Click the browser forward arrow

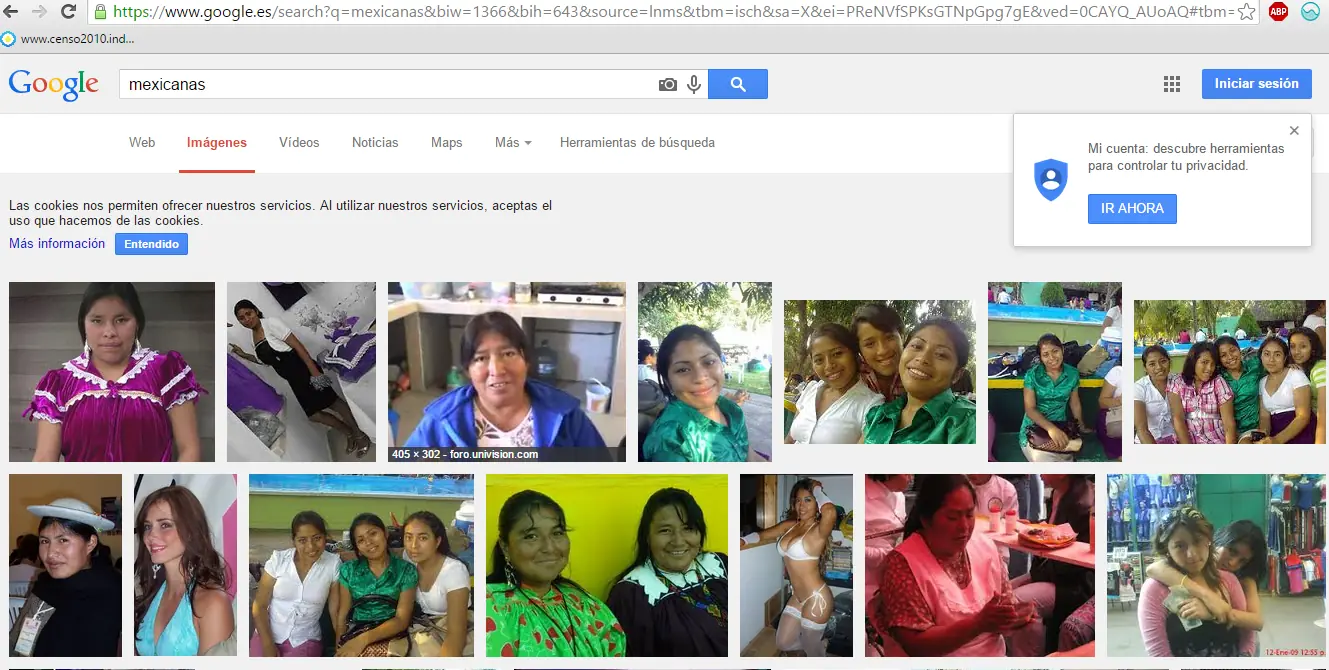(40, 12)
